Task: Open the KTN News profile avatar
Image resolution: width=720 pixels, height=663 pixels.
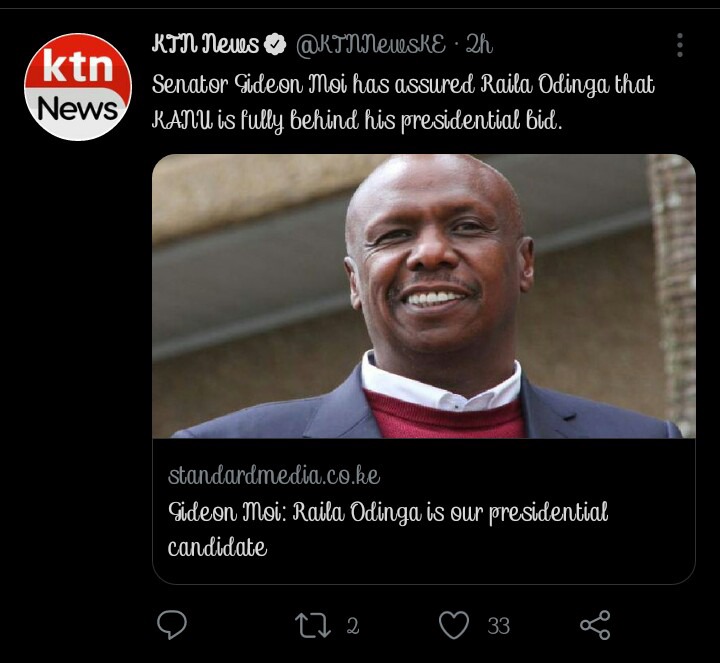Action: [x=78, y=87]
